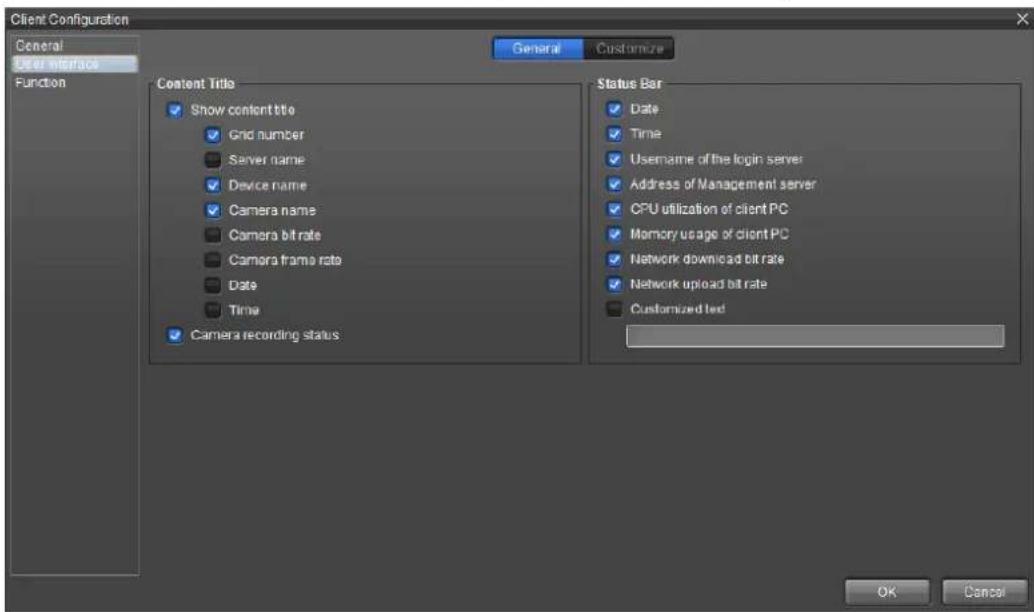Enable the Server name checkbox
This screenshot has width=1034, height=612.
[x=212, y=160]
